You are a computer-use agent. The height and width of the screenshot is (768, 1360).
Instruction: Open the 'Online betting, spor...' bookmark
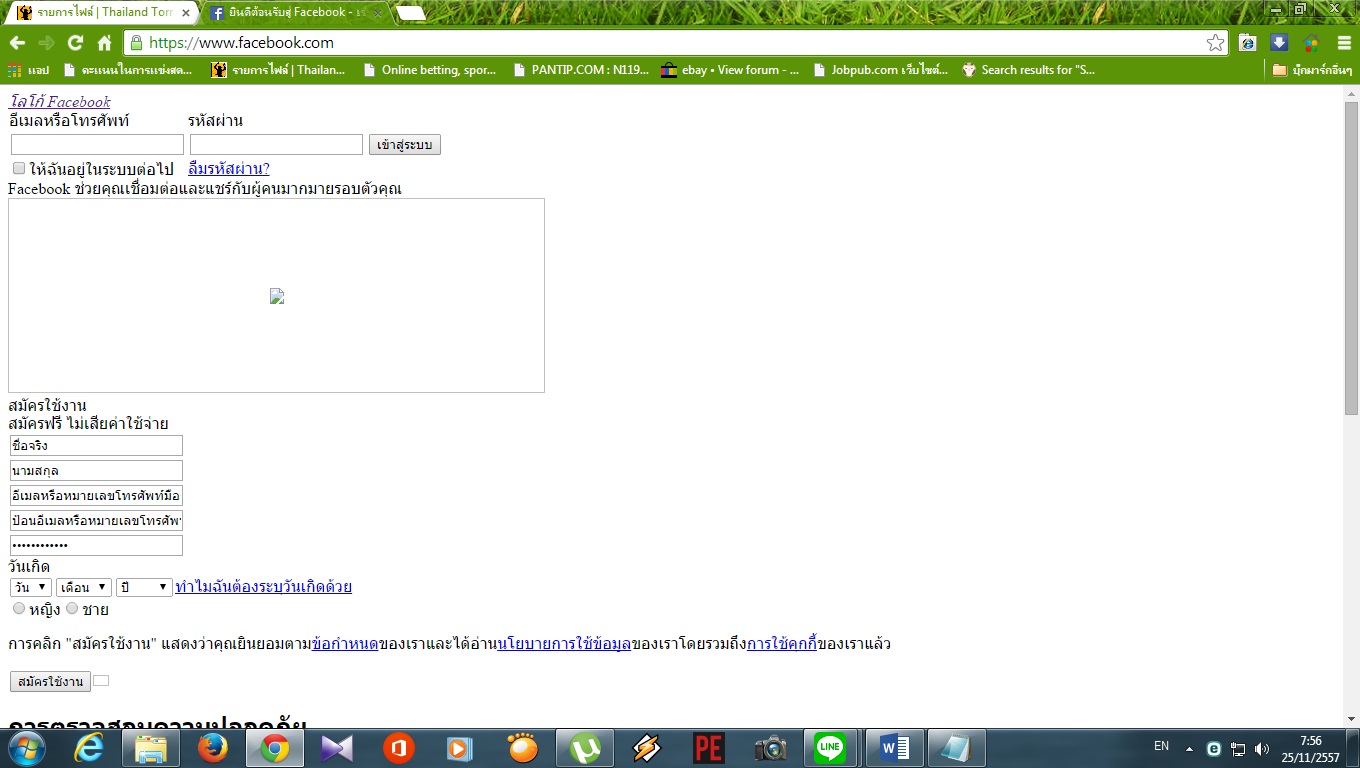click(429, 70)
